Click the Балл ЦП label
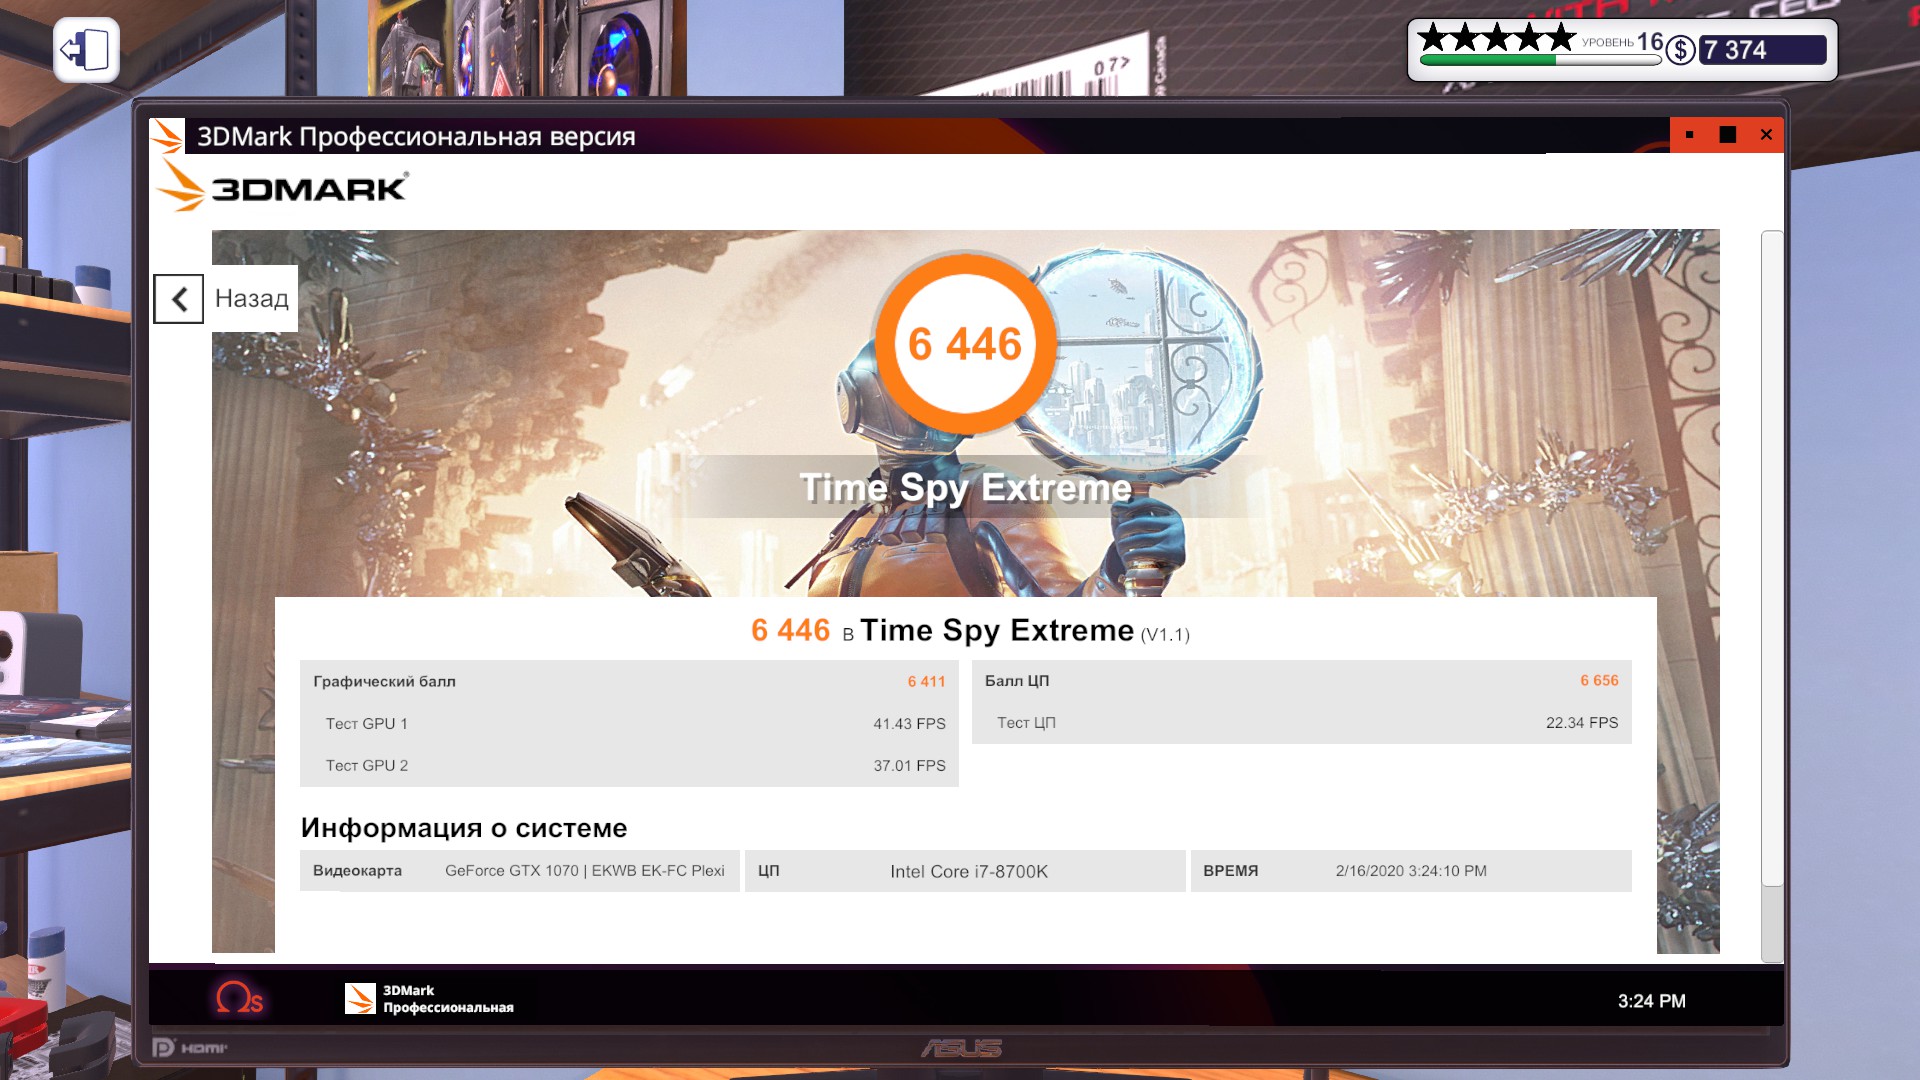Screen dimensions: 1920x1080 point(1017,681)
